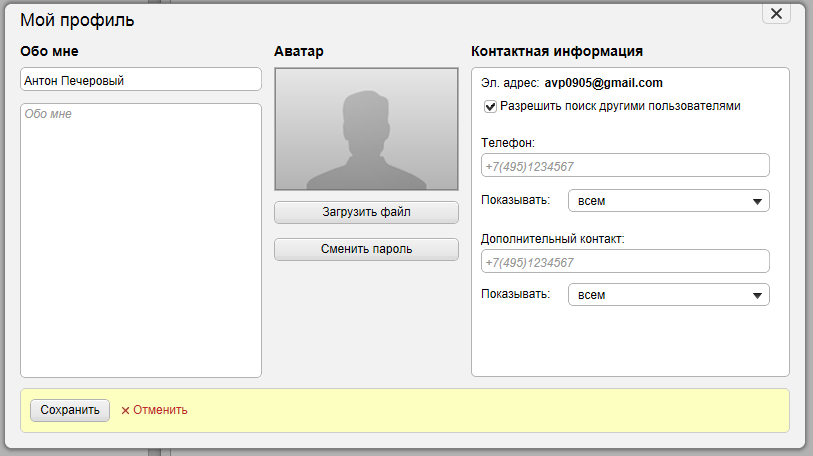Click the bold Обо мне section heading
The height and width of the screenshot is (456, 813).
49,51
